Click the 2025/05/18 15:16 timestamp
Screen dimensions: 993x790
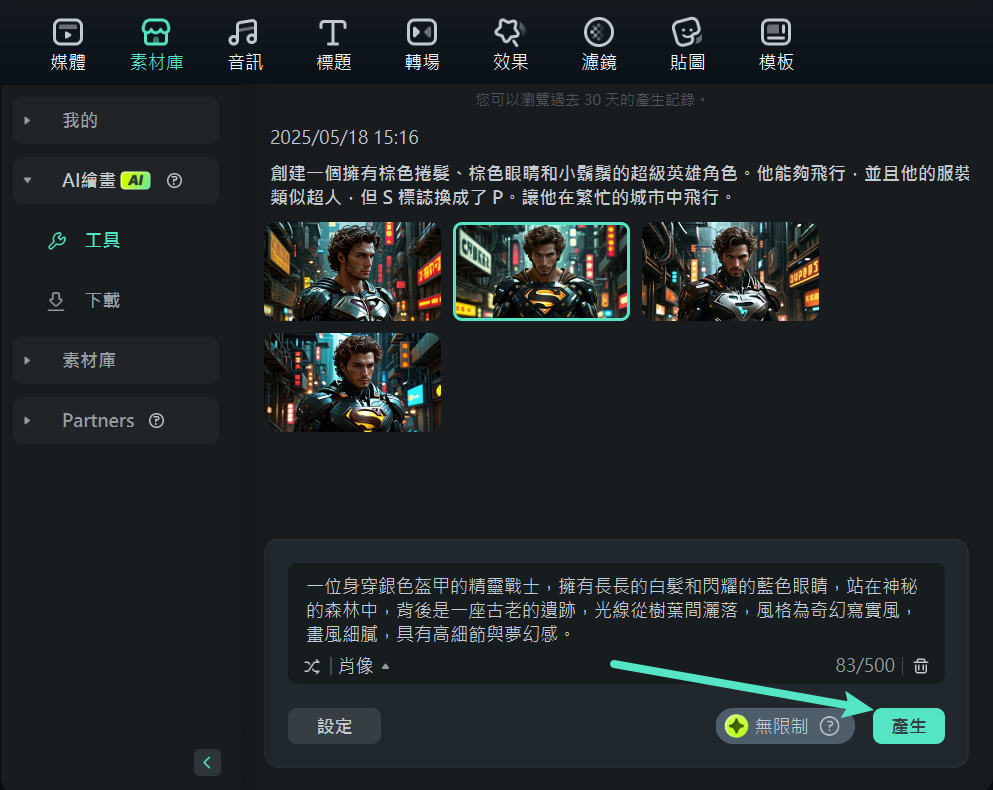click(345, 137)
